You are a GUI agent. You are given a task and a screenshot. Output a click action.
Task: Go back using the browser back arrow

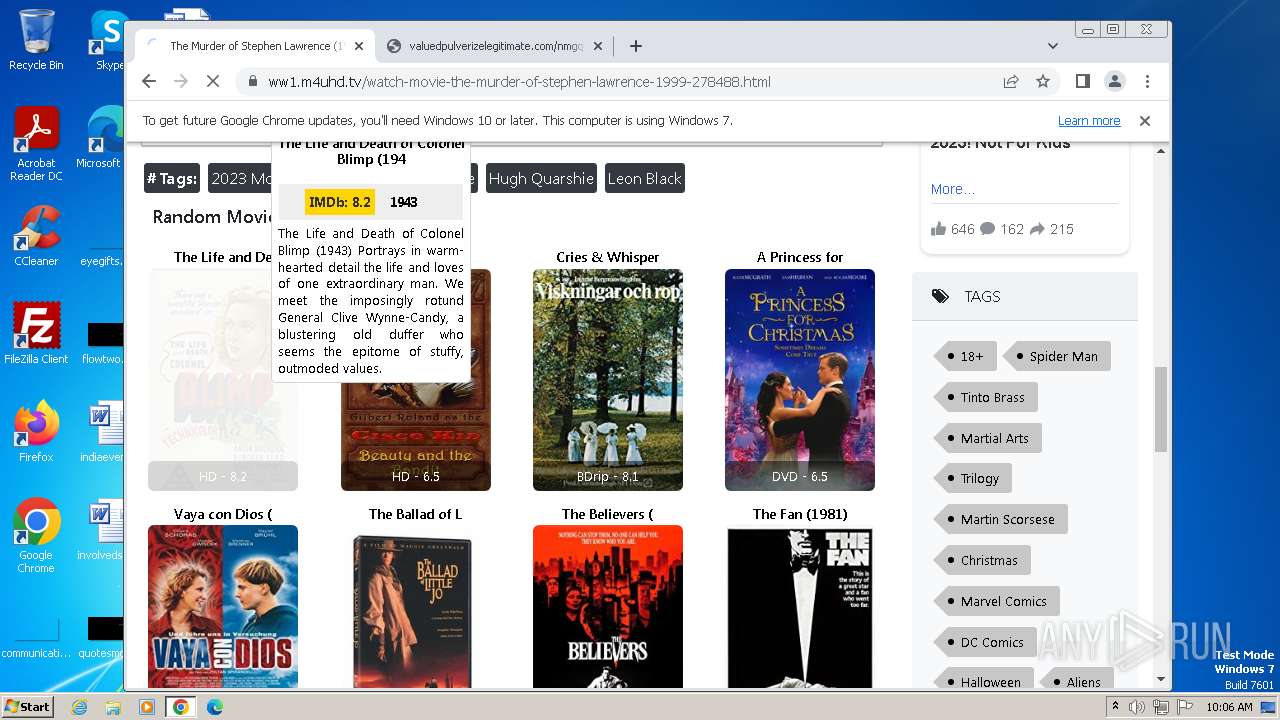[149, 81]
